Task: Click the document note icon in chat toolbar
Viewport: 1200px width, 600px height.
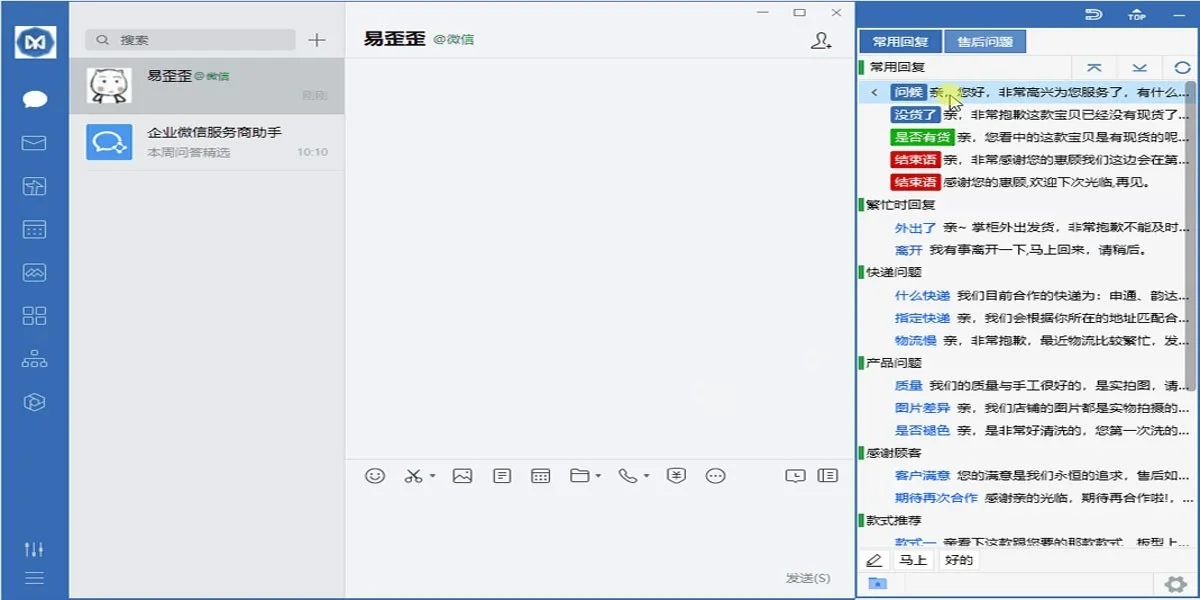Action: pyautogui.click(x=502, y=476)
